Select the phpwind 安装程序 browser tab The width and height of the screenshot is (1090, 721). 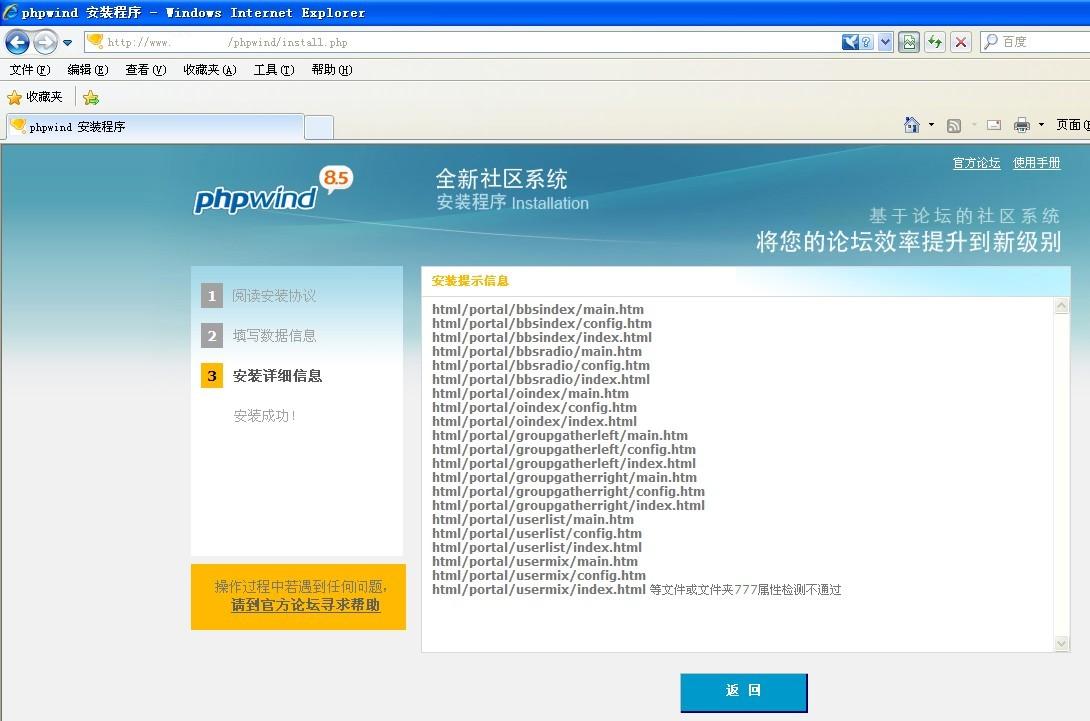pyautogui.click(x=156, y=127)
